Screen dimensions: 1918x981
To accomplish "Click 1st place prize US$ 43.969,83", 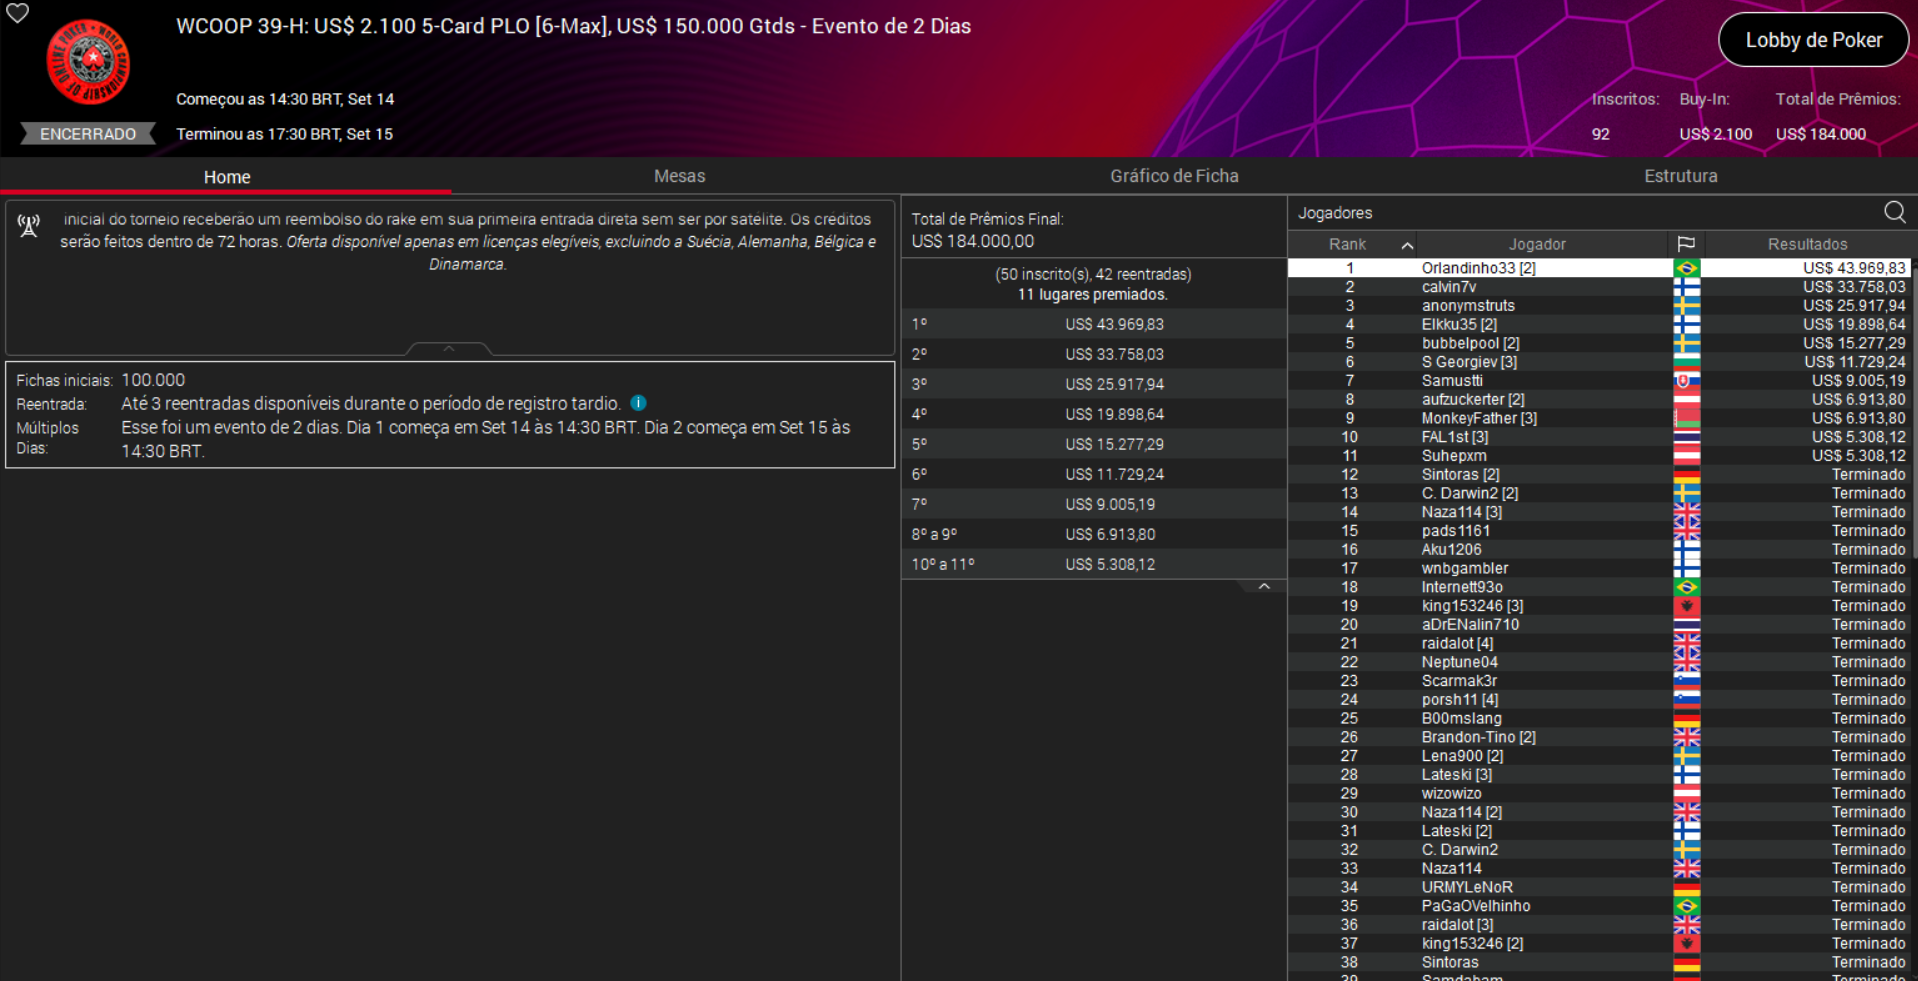I will tap(1114, 324).
